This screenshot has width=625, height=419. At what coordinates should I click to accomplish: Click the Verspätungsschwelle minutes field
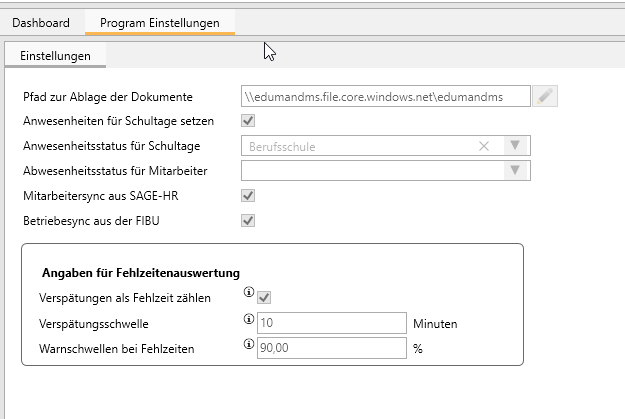(x=332, y=323)
